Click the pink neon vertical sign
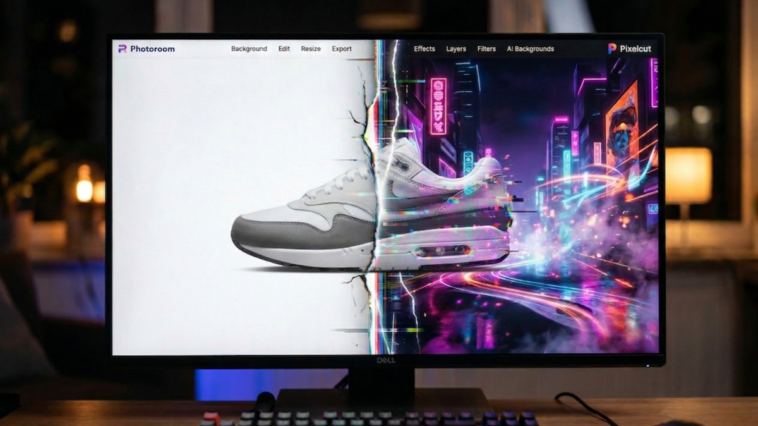 pyautogui.click(x=438, y=106)
